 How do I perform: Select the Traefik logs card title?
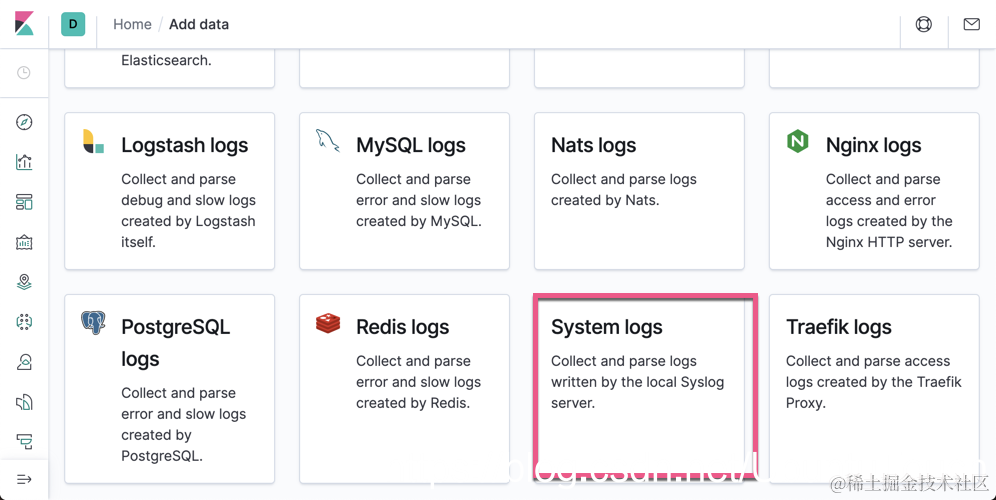[x=838, y=327]
